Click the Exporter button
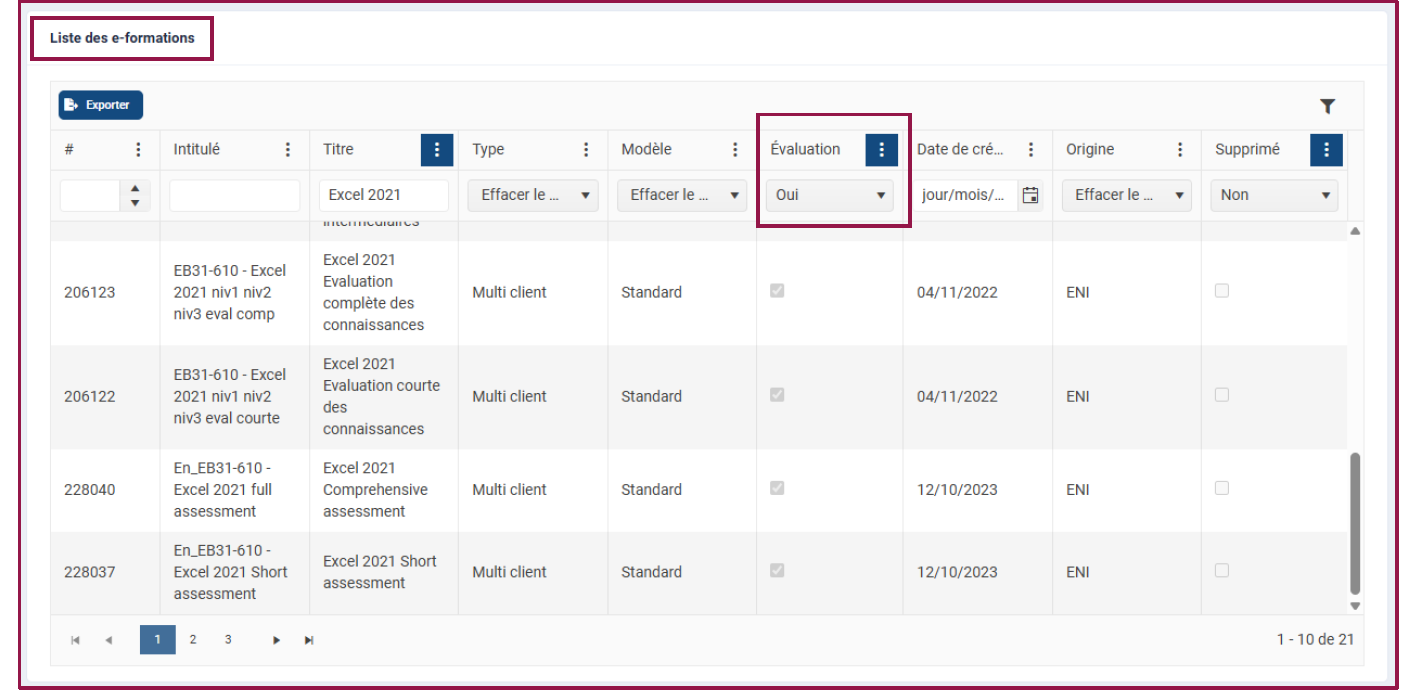 [101, 105]
